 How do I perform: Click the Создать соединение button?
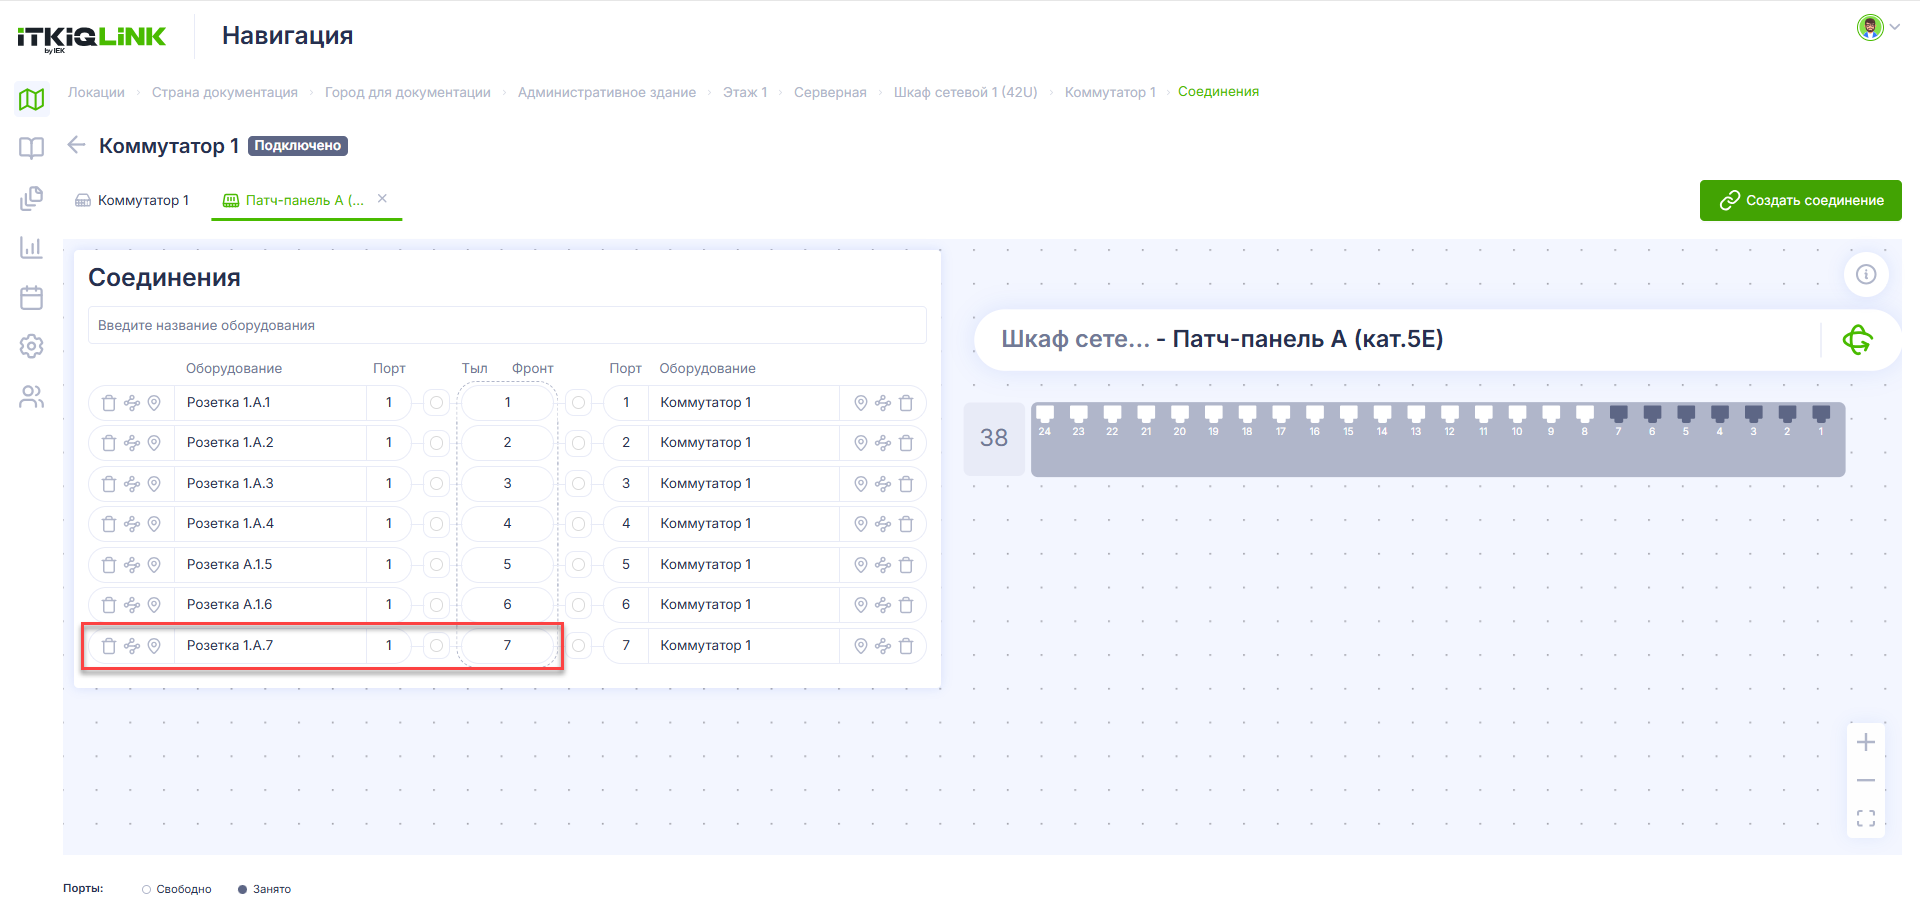(x=1800, y=200)
